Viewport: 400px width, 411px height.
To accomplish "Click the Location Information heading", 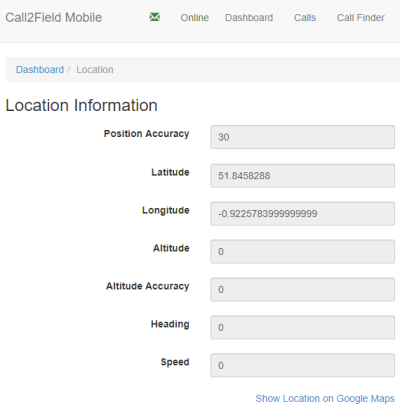I will coord(81,105).
